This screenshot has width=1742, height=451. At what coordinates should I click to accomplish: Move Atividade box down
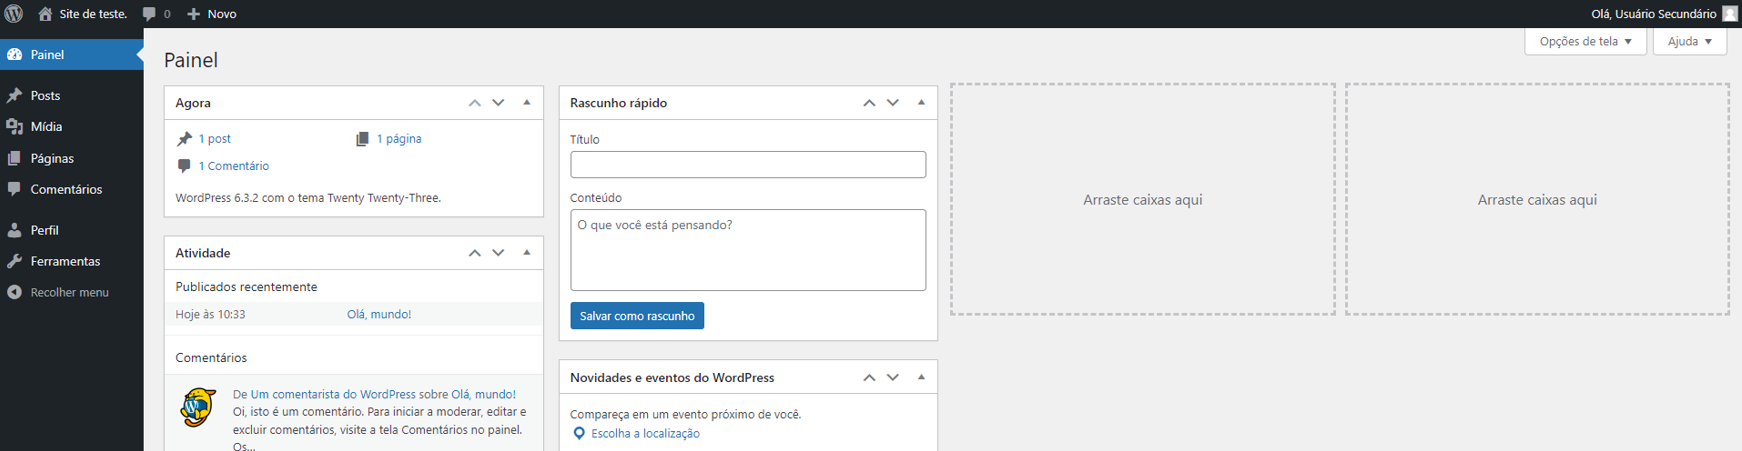pos(498,253)
